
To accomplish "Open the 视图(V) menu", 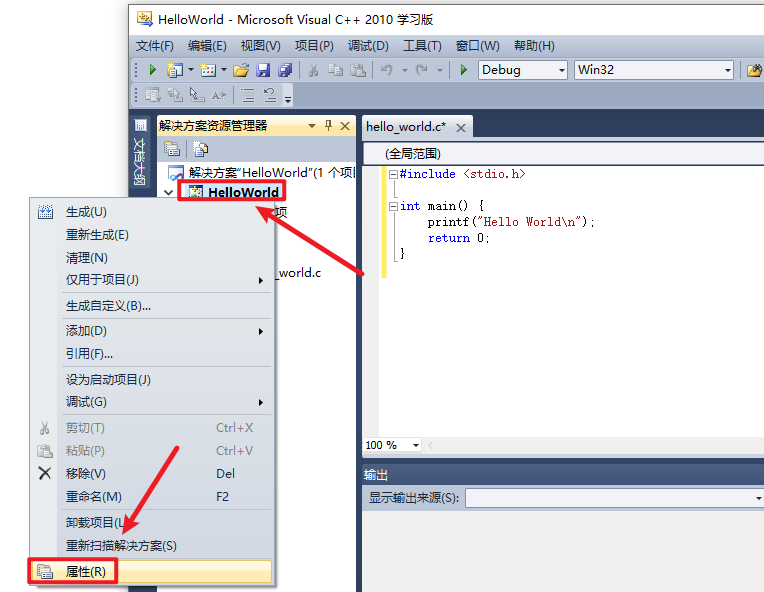I will click(x=261, y=46).
